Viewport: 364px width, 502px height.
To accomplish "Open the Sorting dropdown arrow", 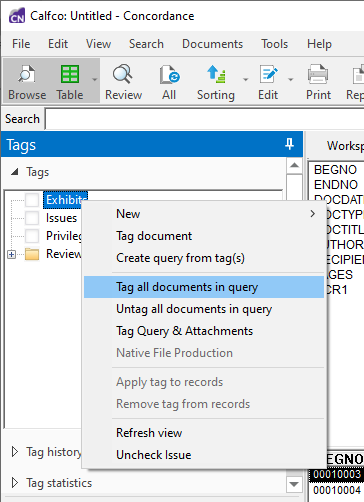I will pos(246,80).
